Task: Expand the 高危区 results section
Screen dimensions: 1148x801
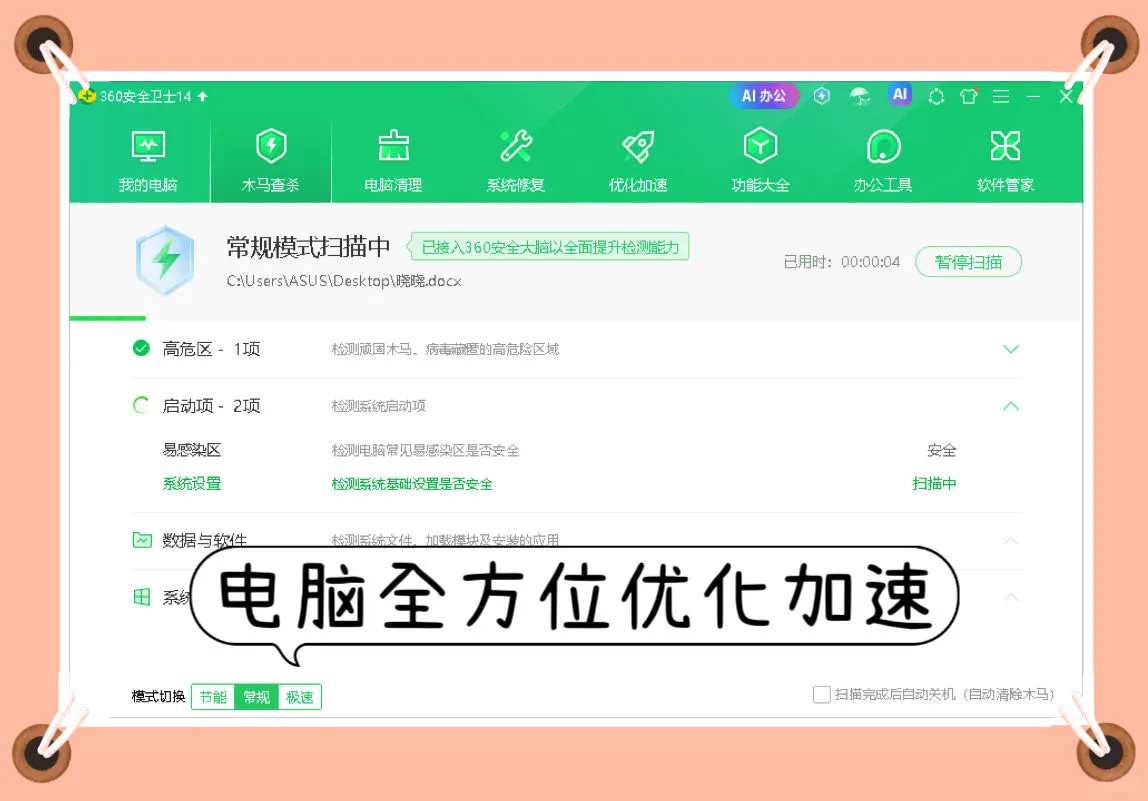Action: (x=1010, y=349)
